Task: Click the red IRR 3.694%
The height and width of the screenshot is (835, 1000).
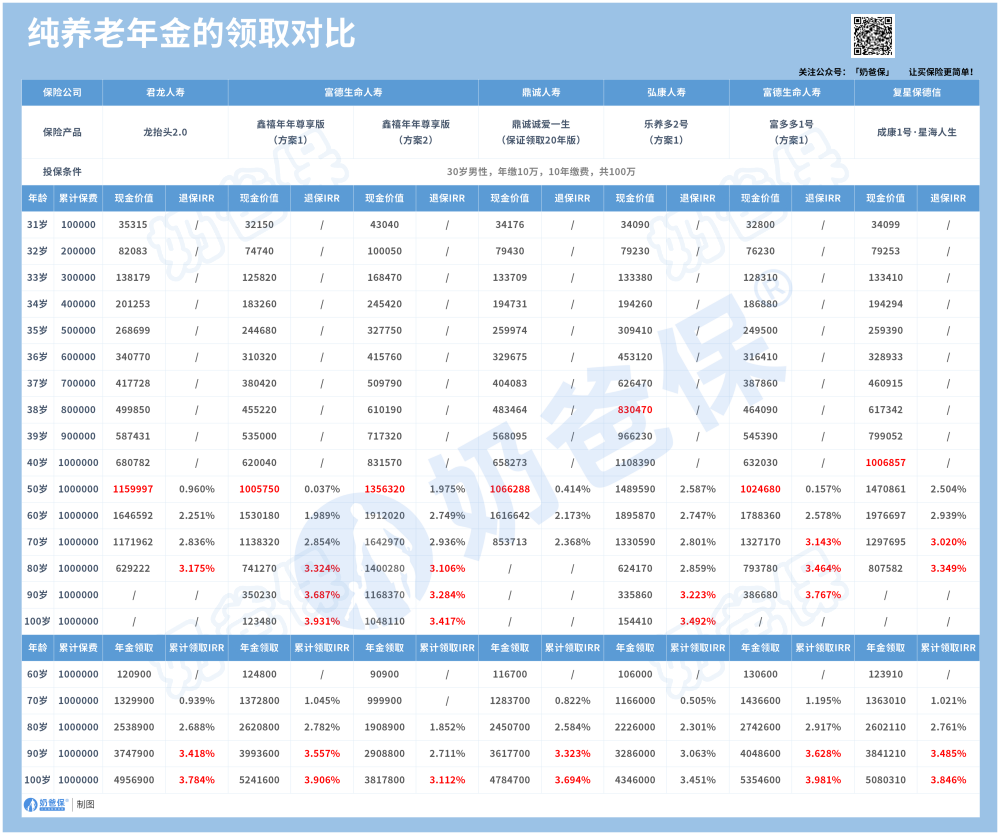Action: coord(573,780)
